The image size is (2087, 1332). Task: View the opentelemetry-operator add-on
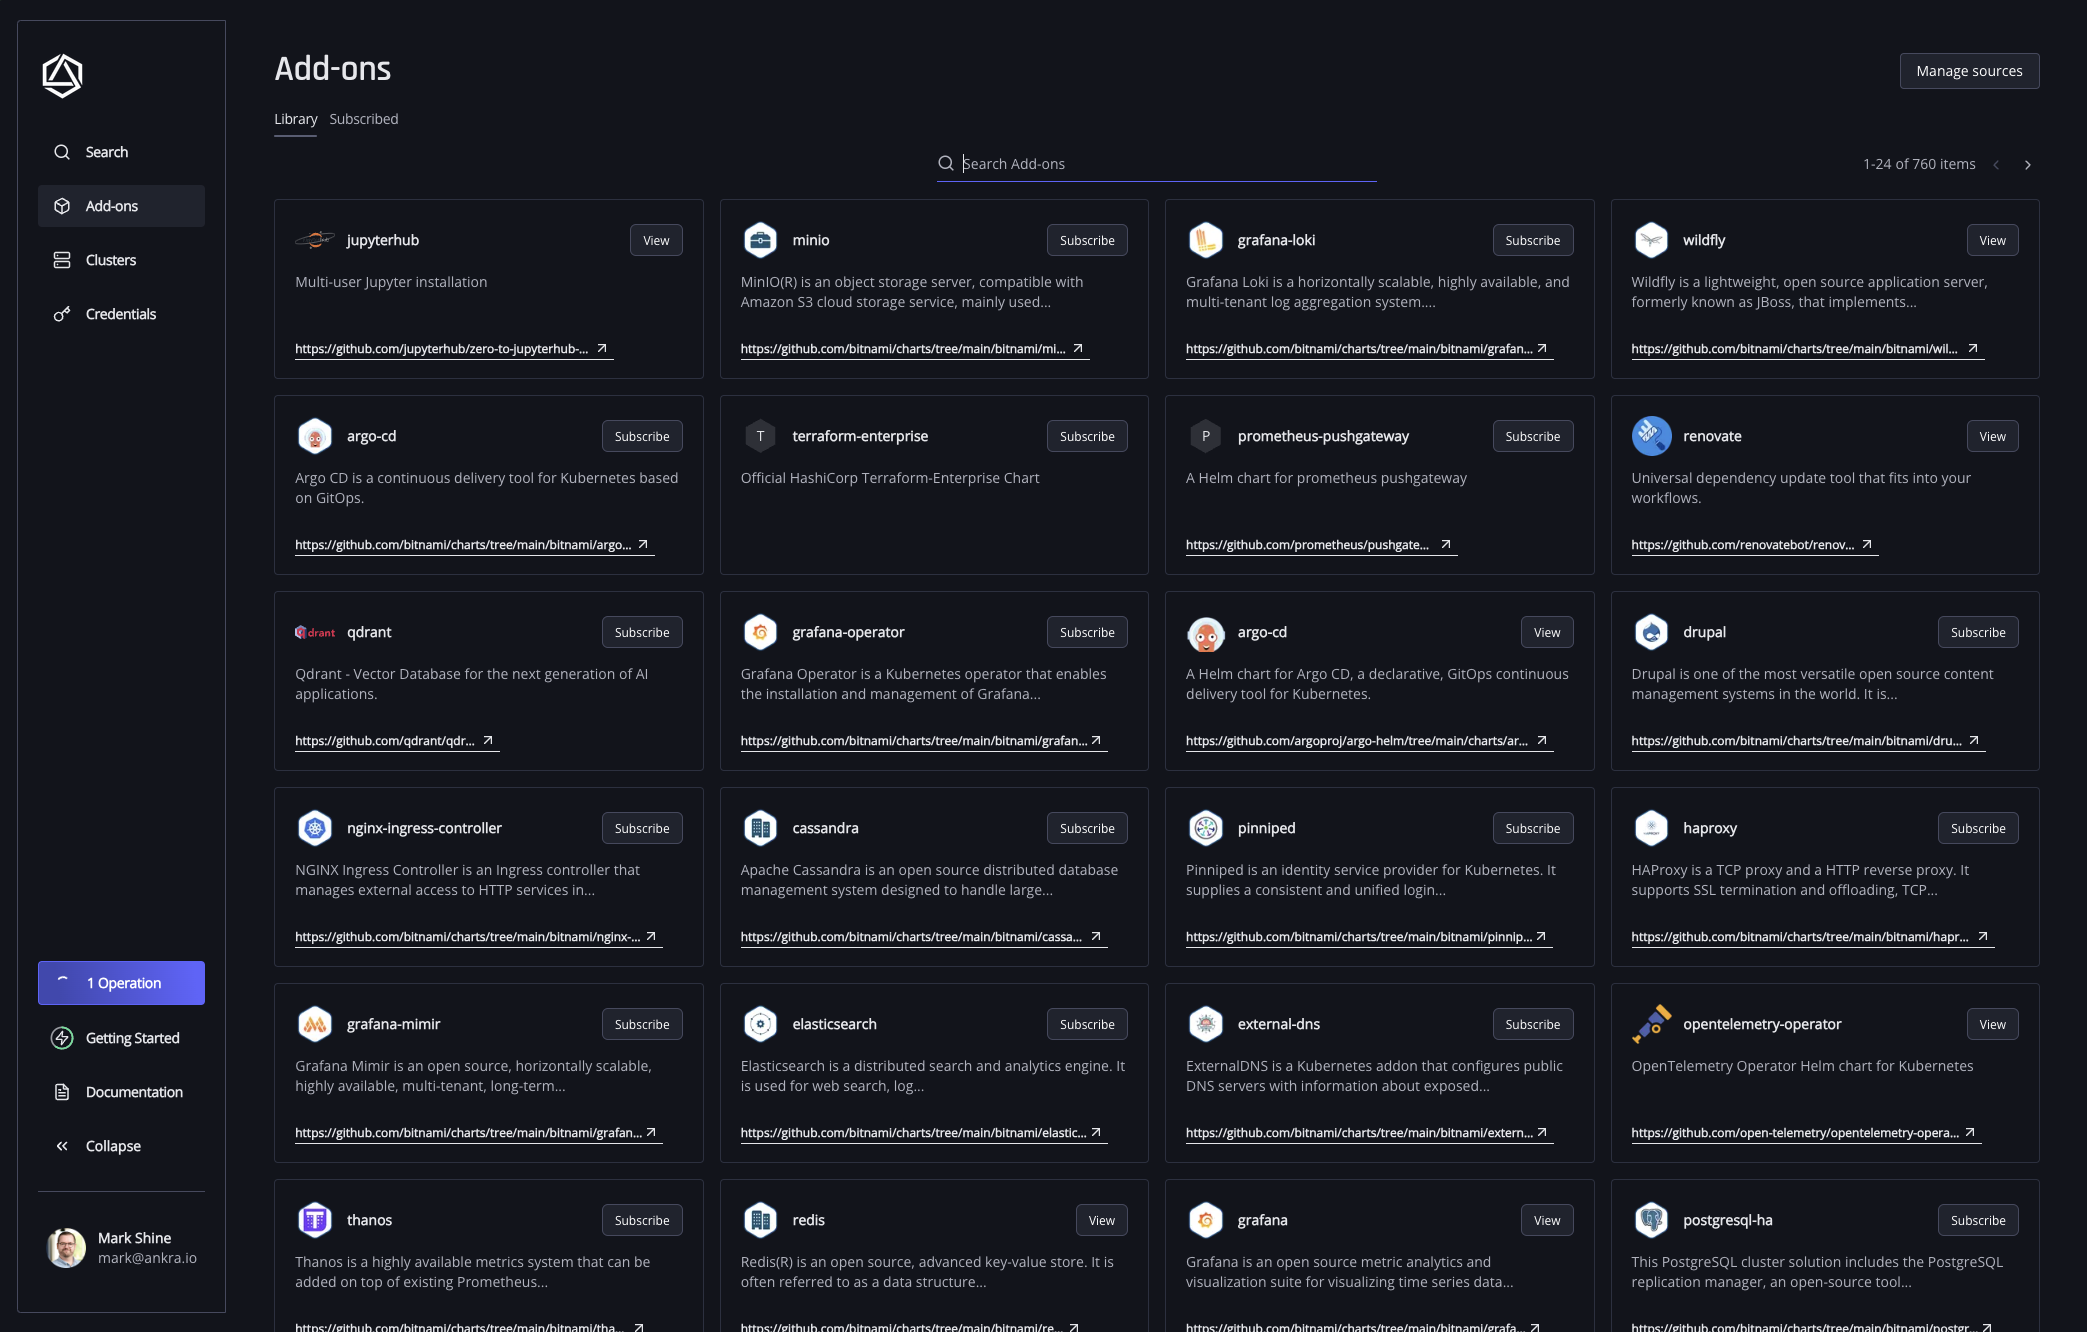(x=1992, y=1024)
